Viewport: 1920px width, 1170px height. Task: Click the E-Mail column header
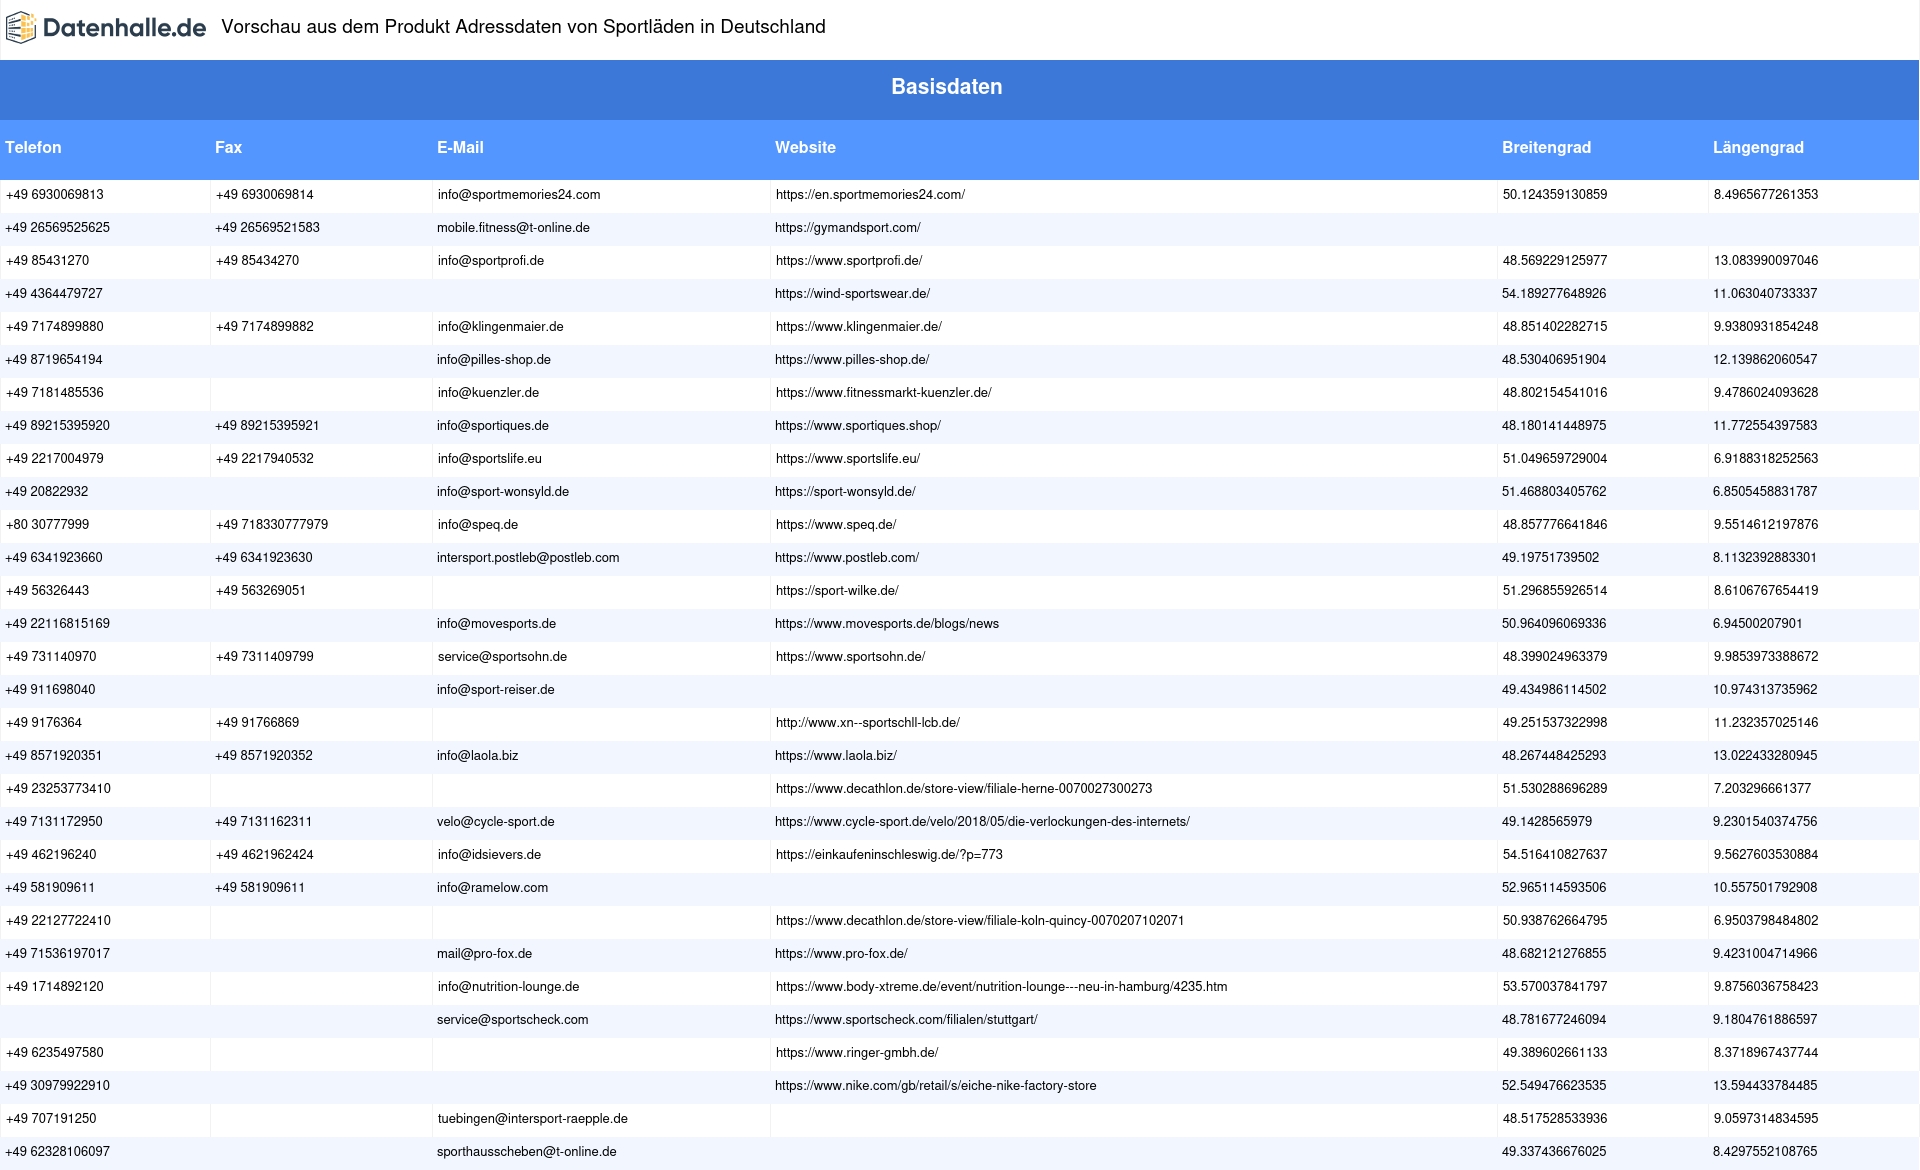tap(460, 147)
